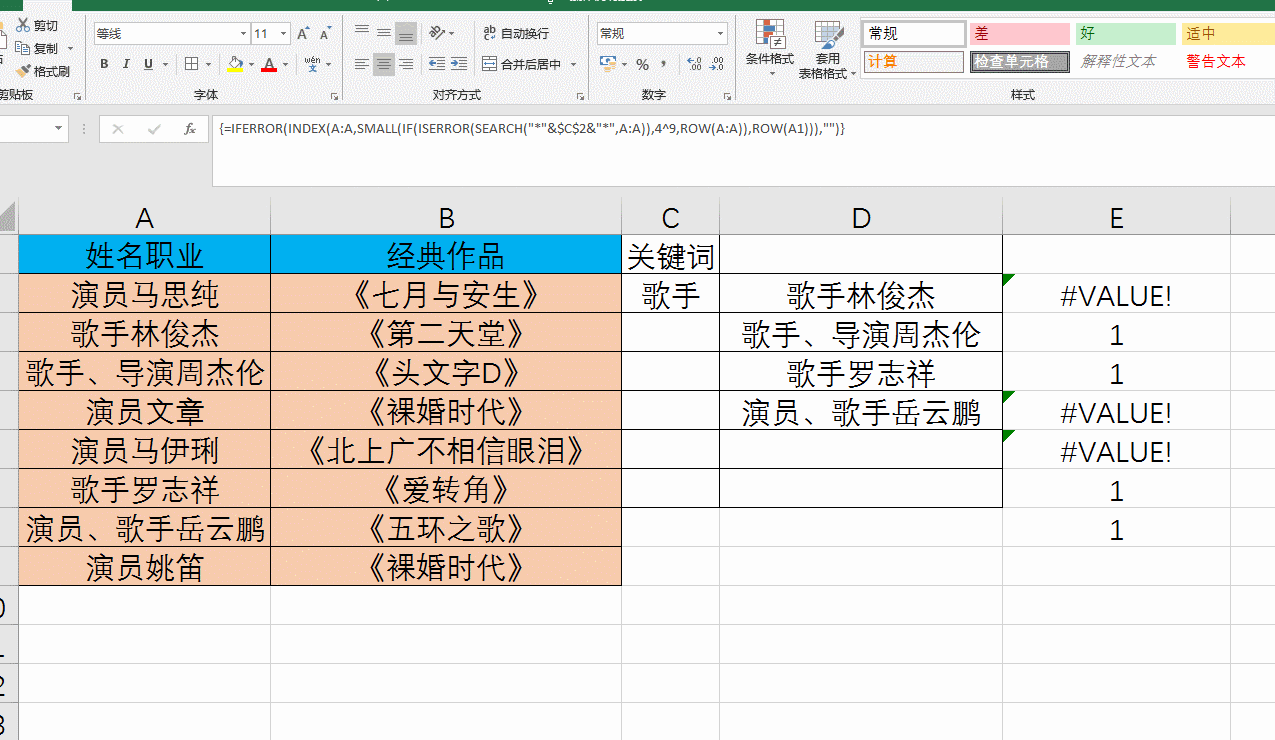This screenshot has width=1275, height=740.
Task: Click Merge & Center (合并后居中)
Action: point(521,64)
